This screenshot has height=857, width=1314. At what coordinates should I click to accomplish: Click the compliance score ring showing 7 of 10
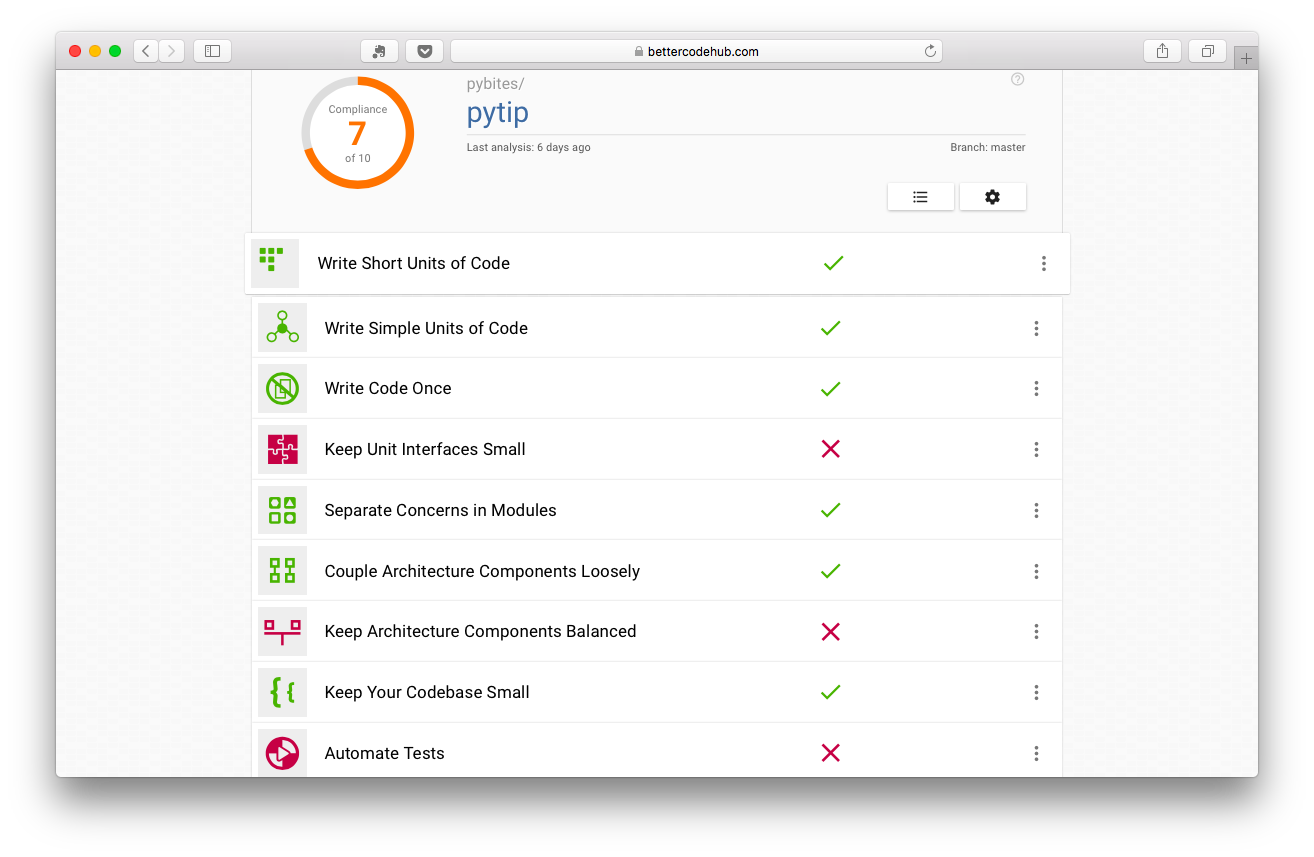pyautogui.click(x=357, y=133)
